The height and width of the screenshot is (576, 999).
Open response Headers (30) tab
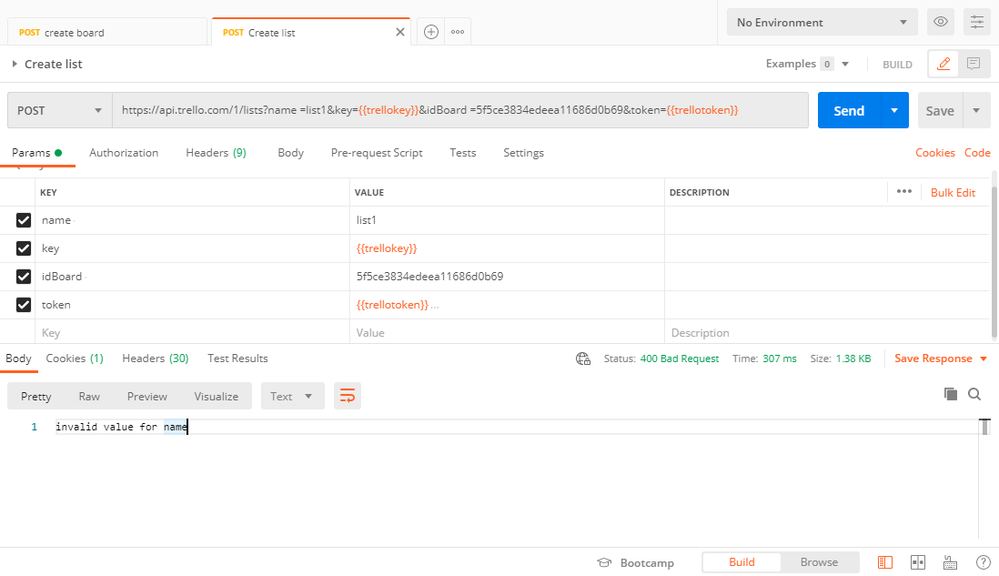[x=155, y=359]
